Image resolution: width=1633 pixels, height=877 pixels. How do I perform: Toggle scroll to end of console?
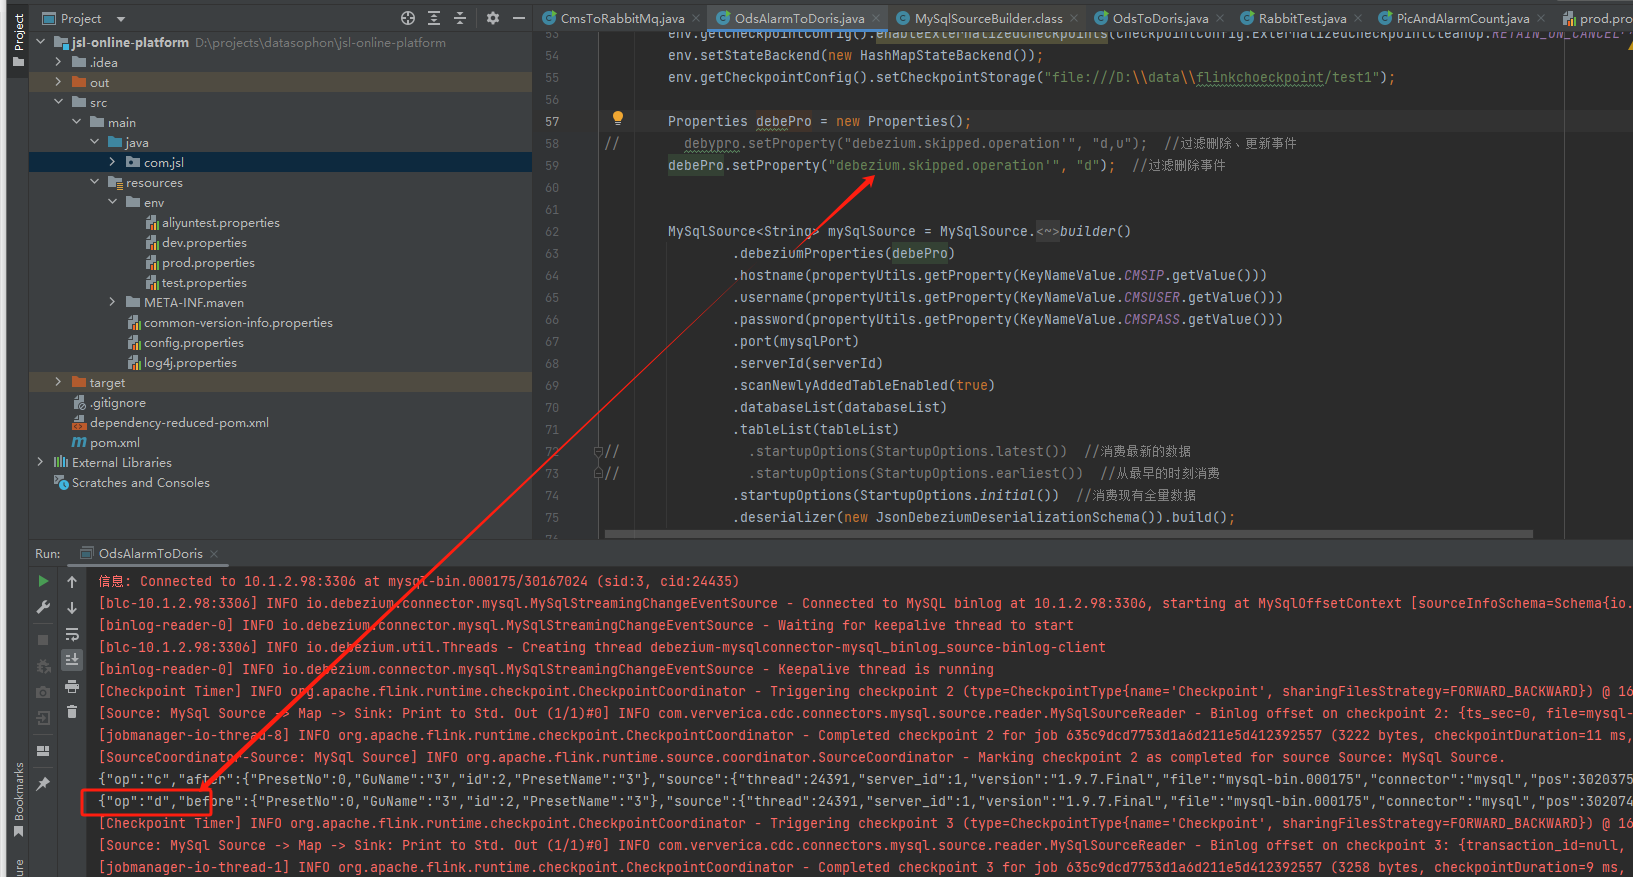[x=72, y=660]
